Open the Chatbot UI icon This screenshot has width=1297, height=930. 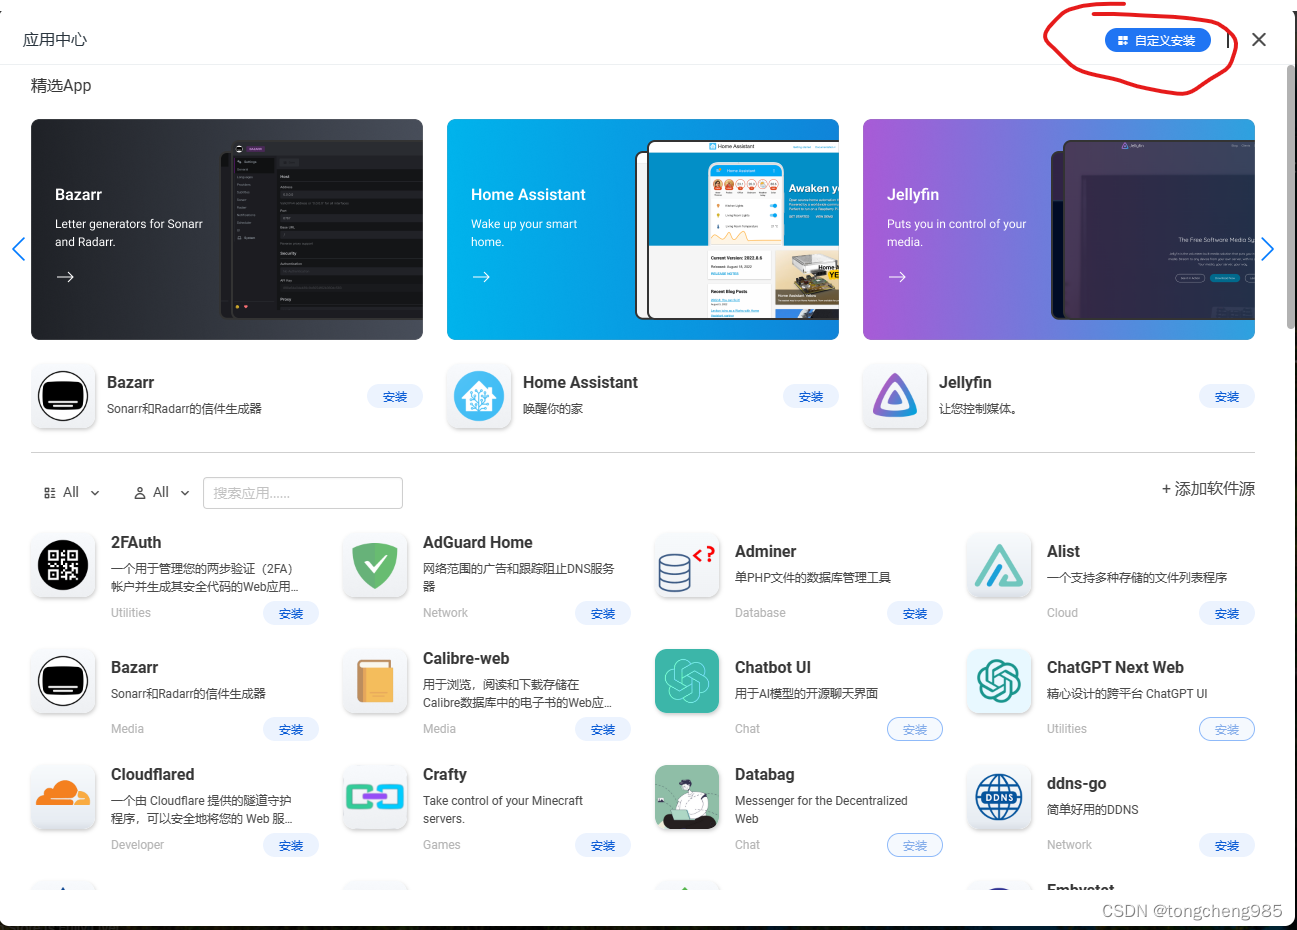pyautogui.click(x=687, y=681)
